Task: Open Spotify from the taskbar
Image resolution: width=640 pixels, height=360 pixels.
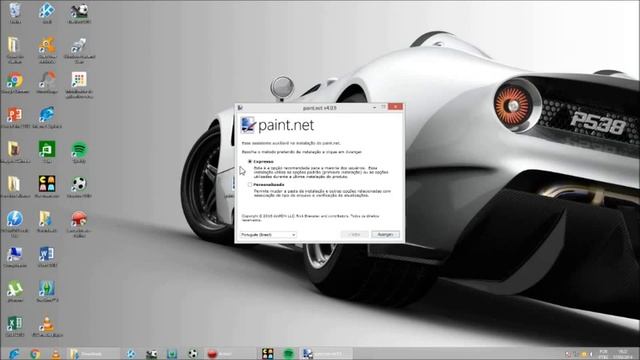Action: (x=289, y=353)
